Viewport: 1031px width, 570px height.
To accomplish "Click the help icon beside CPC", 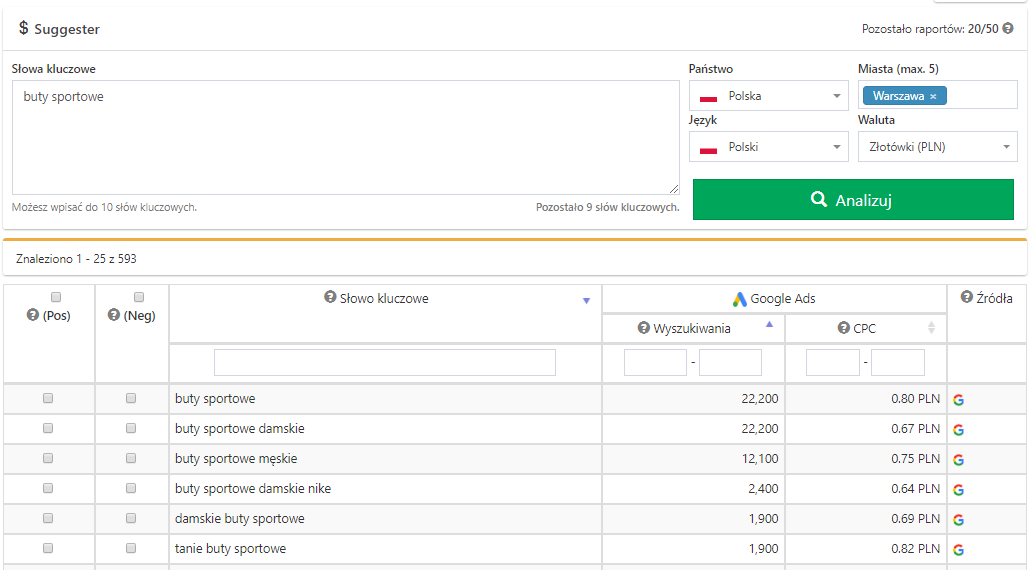I will pyautogui.click(x=843, y=328).
